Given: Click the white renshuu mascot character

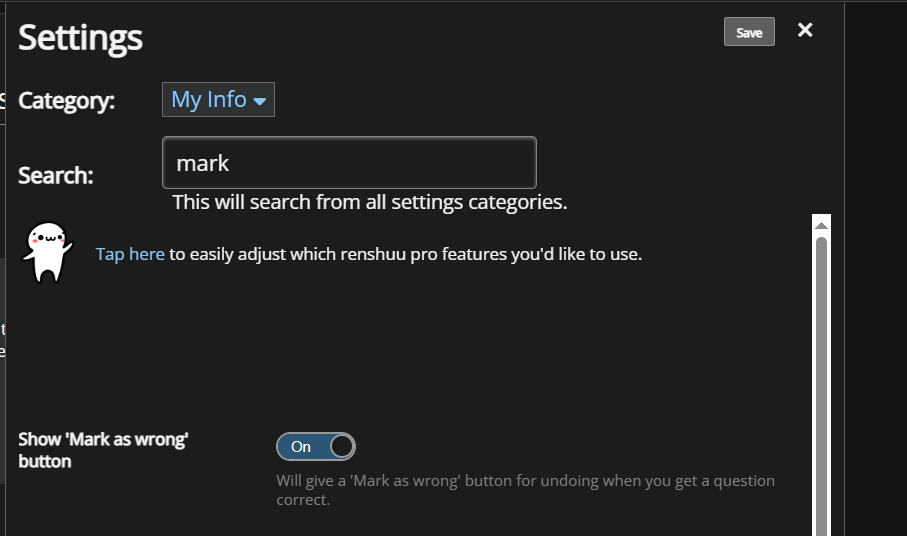Looking at the screenshot, I should tap(47, 253).
